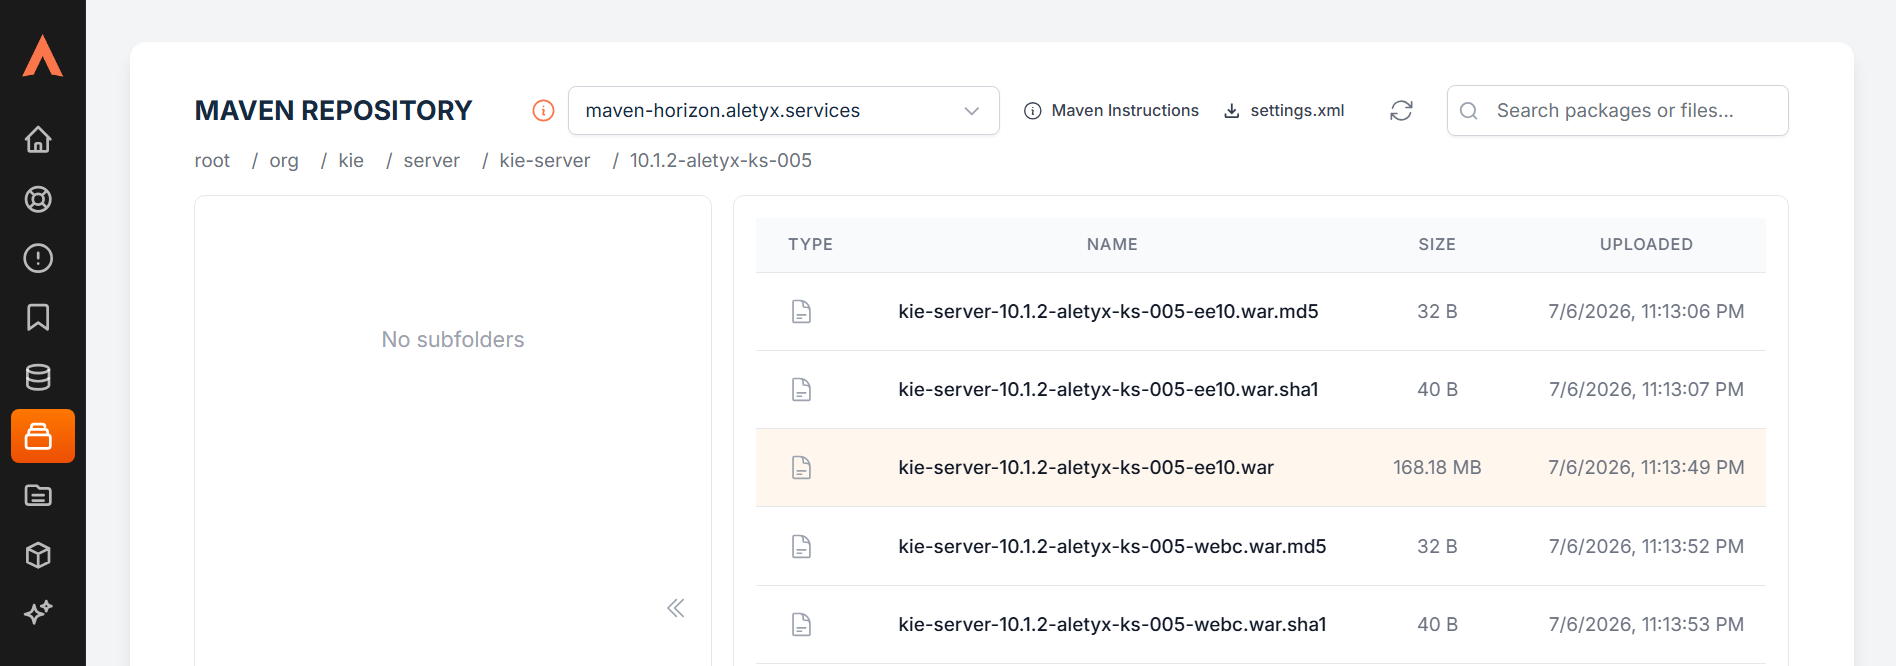The width and height of the screenshot is (1896, 666).
Task: Go to kie-server in breadcrumb
Action: coord(545,160)
